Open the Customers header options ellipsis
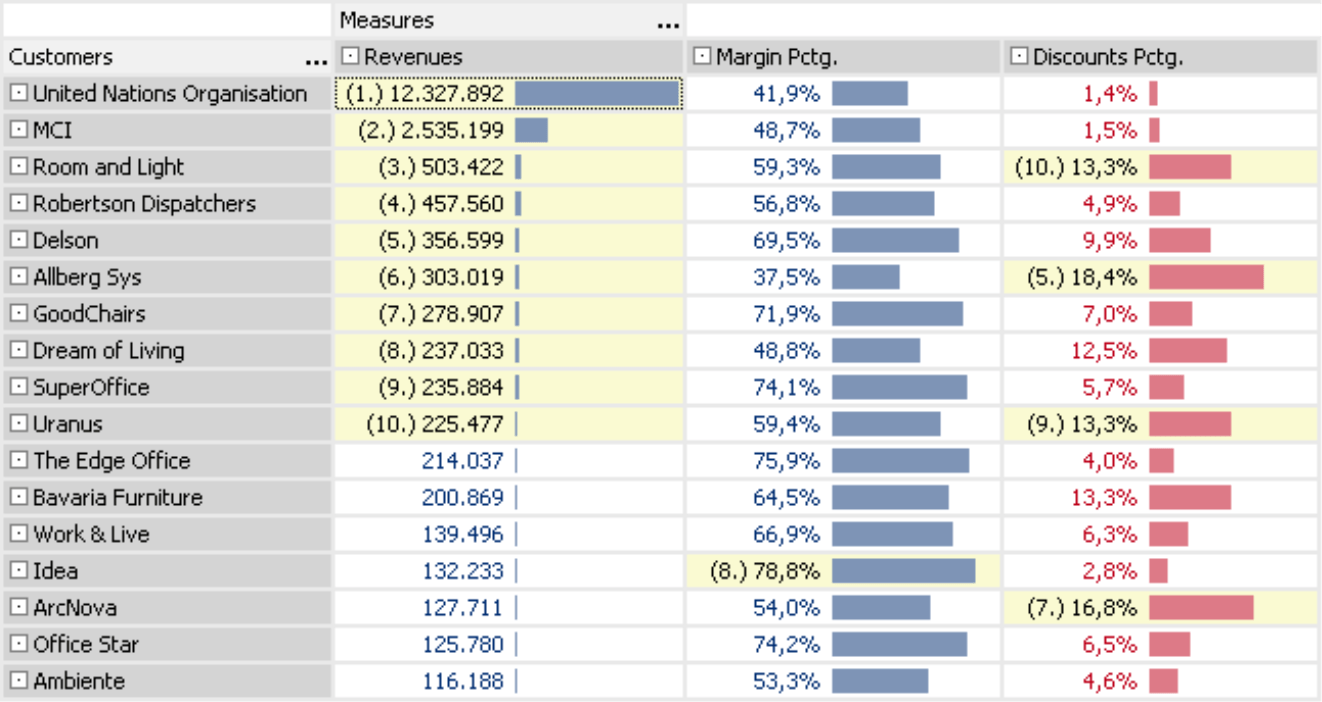Screen dimensions: 1322x702 coord(316,60)
